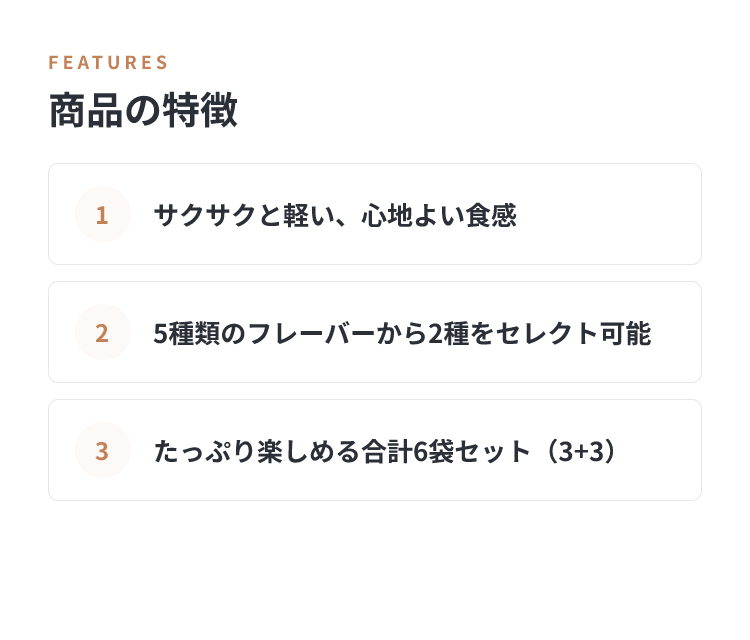Open the 5種類のフレーバー feature card
Screen dimensions: 750x640
tap(375, 332)
